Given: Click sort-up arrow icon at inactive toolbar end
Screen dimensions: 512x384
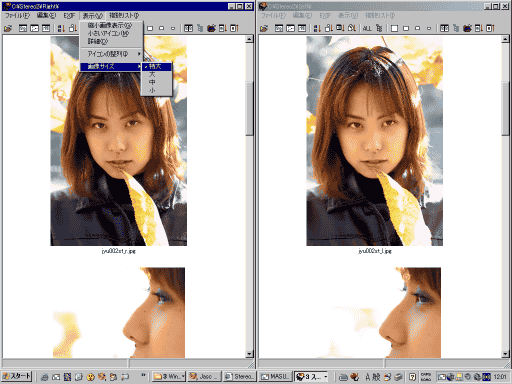Looking at the screenshot, I should coord(490,28).
